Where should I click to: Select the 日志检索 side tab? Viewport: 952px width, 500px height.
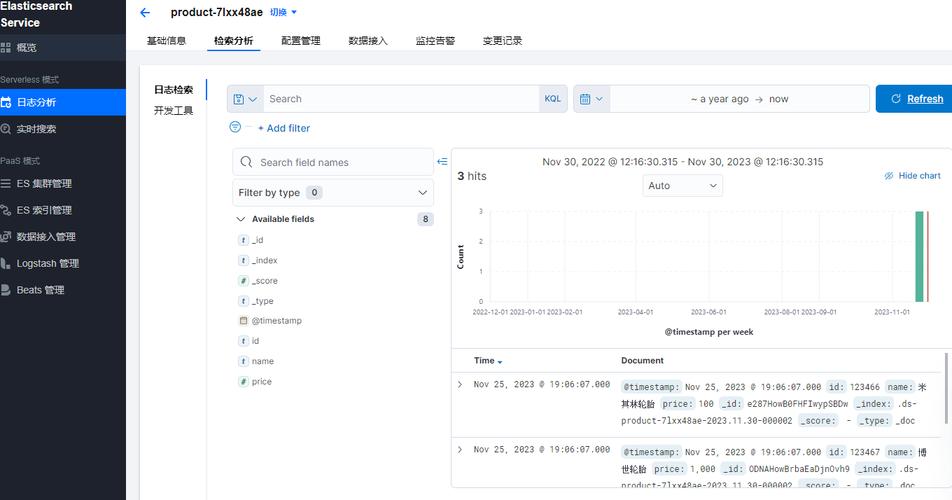click(x=174, y=90)
